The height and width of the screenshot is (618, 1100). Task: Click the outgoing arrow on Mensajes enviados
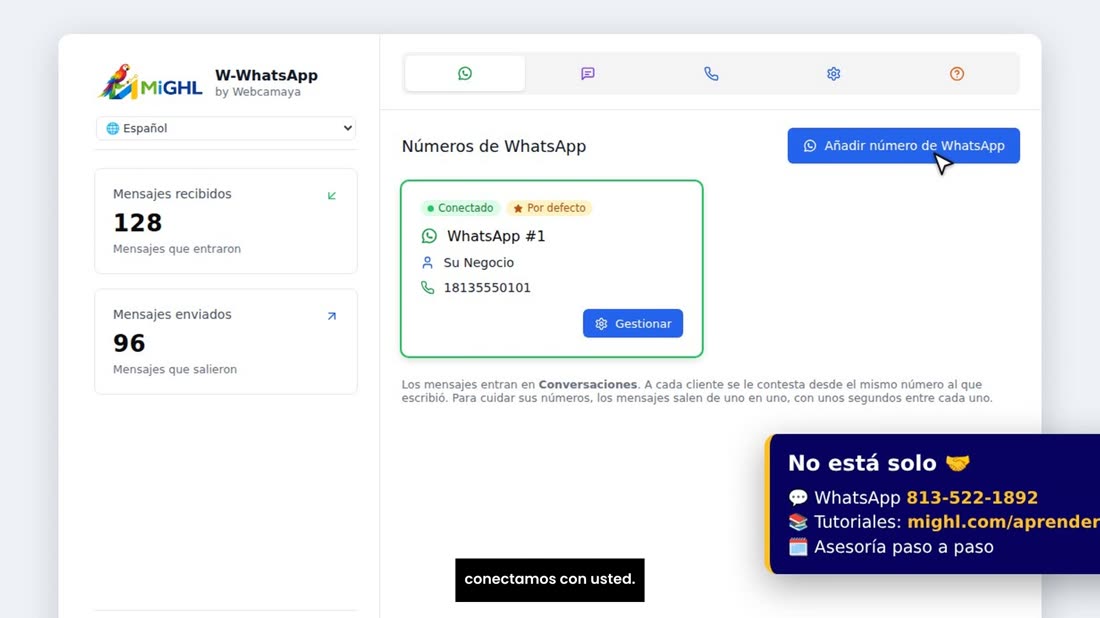point(332,316)
